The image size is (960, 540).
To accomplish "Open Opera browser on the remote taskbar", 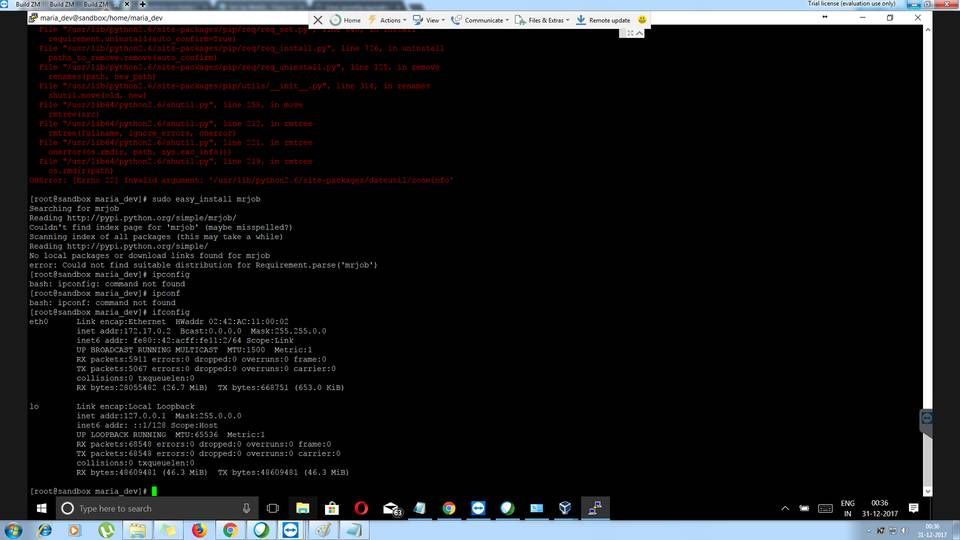I will [361, 508].
